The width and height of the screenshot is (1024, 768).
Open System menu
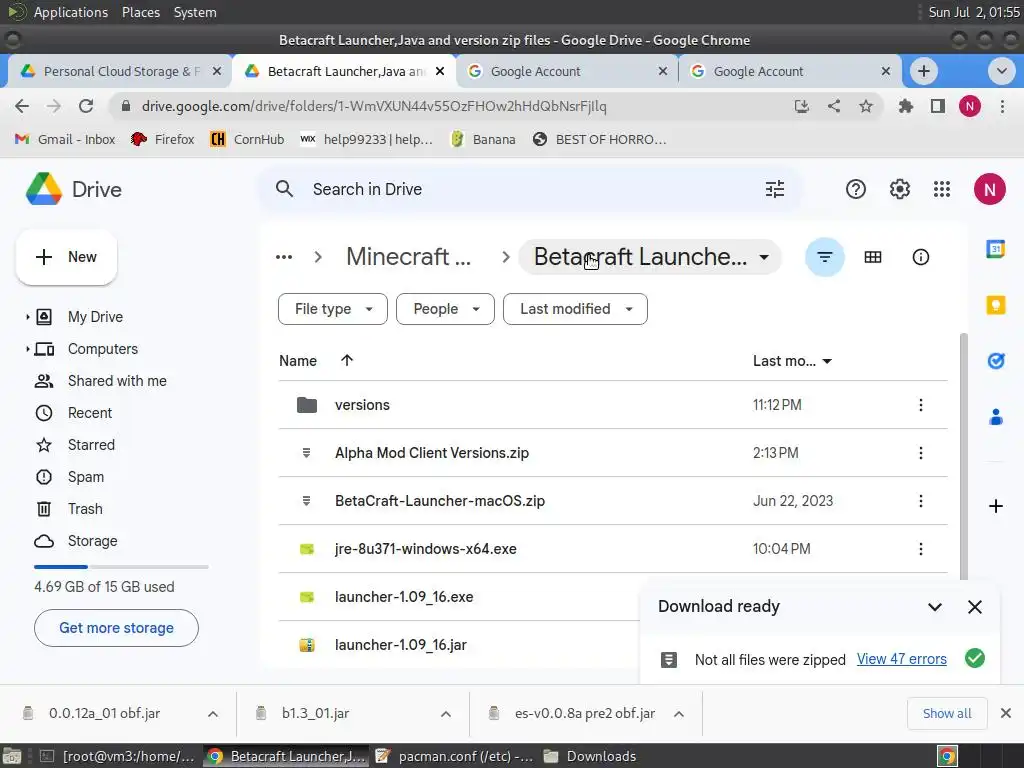click(195, 12)
